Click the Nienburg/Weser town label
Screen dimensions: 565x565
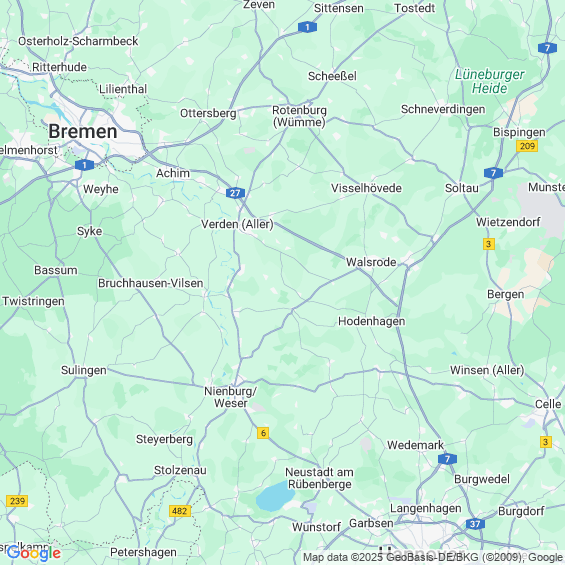tap(231, 397)
